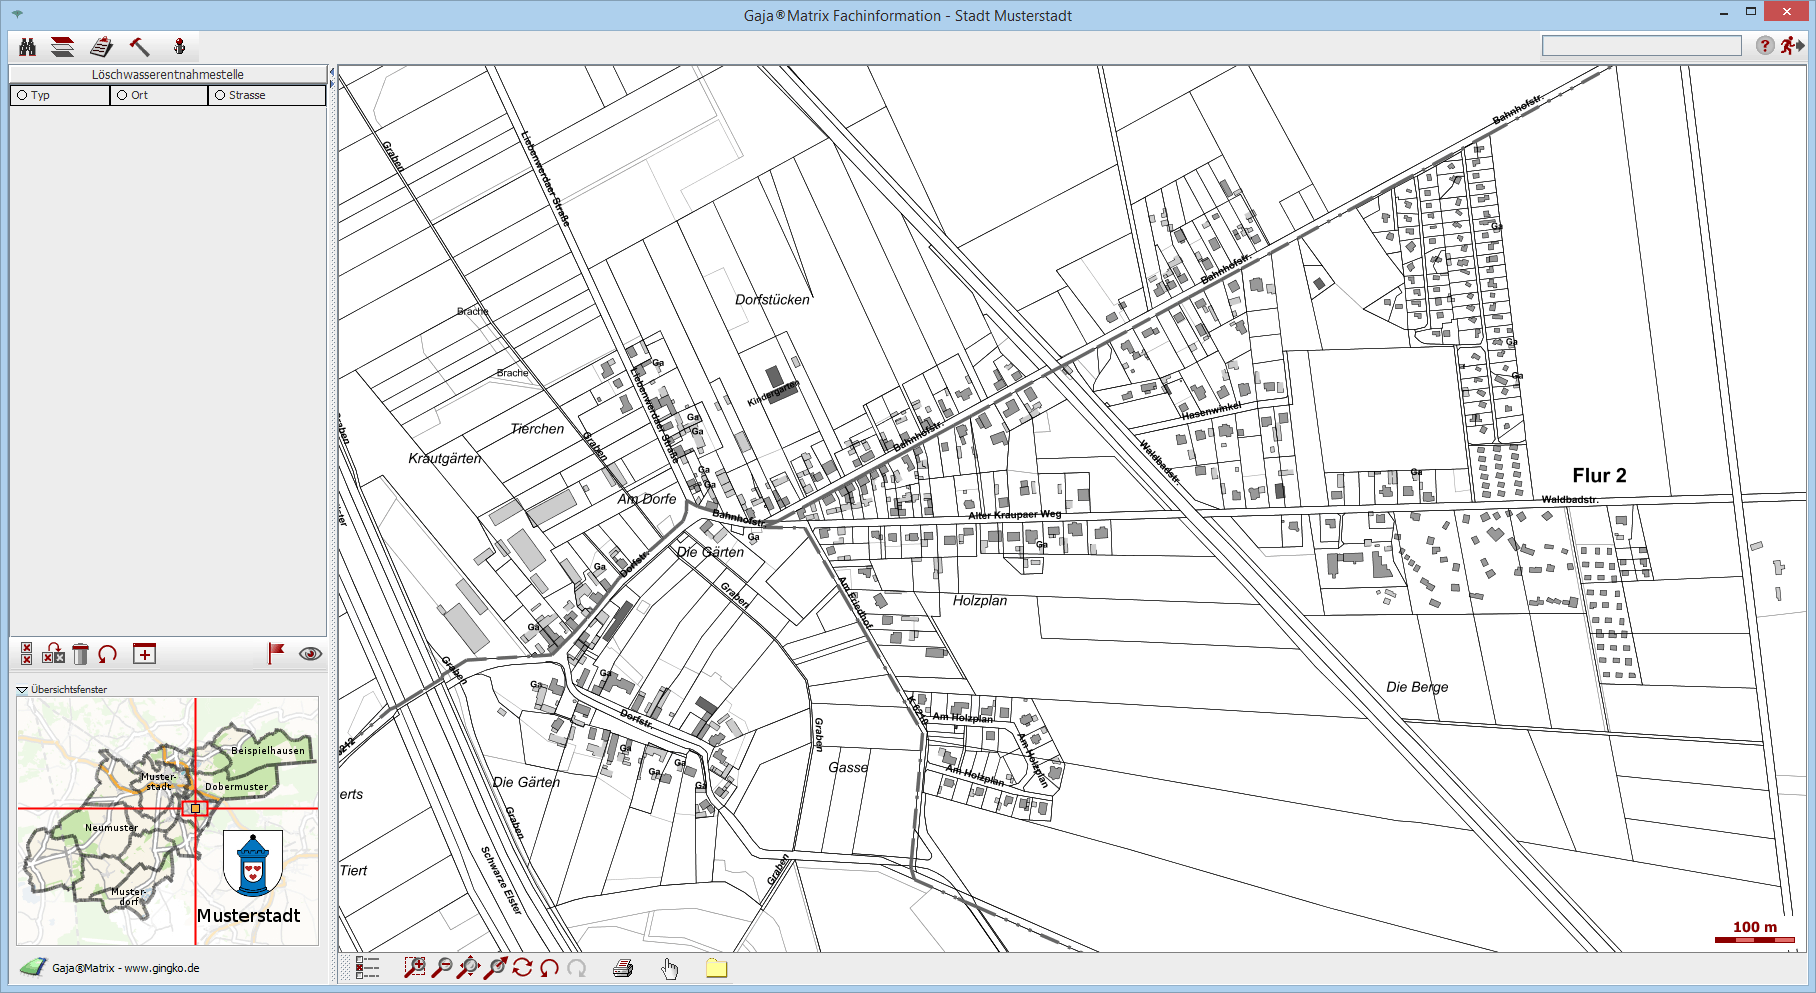Click the Löschwasserentnahmestelle panel header
This screenshot has width=1816, height=993.
(167, 74)
